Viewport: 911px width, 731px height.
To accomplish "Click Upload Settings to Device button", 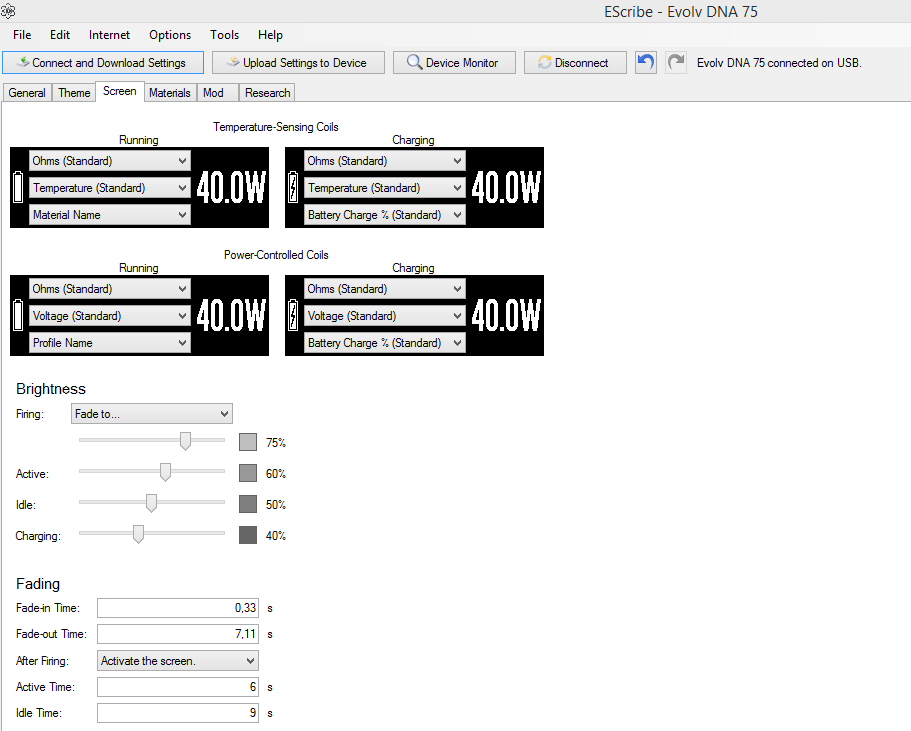I will 298,63.
